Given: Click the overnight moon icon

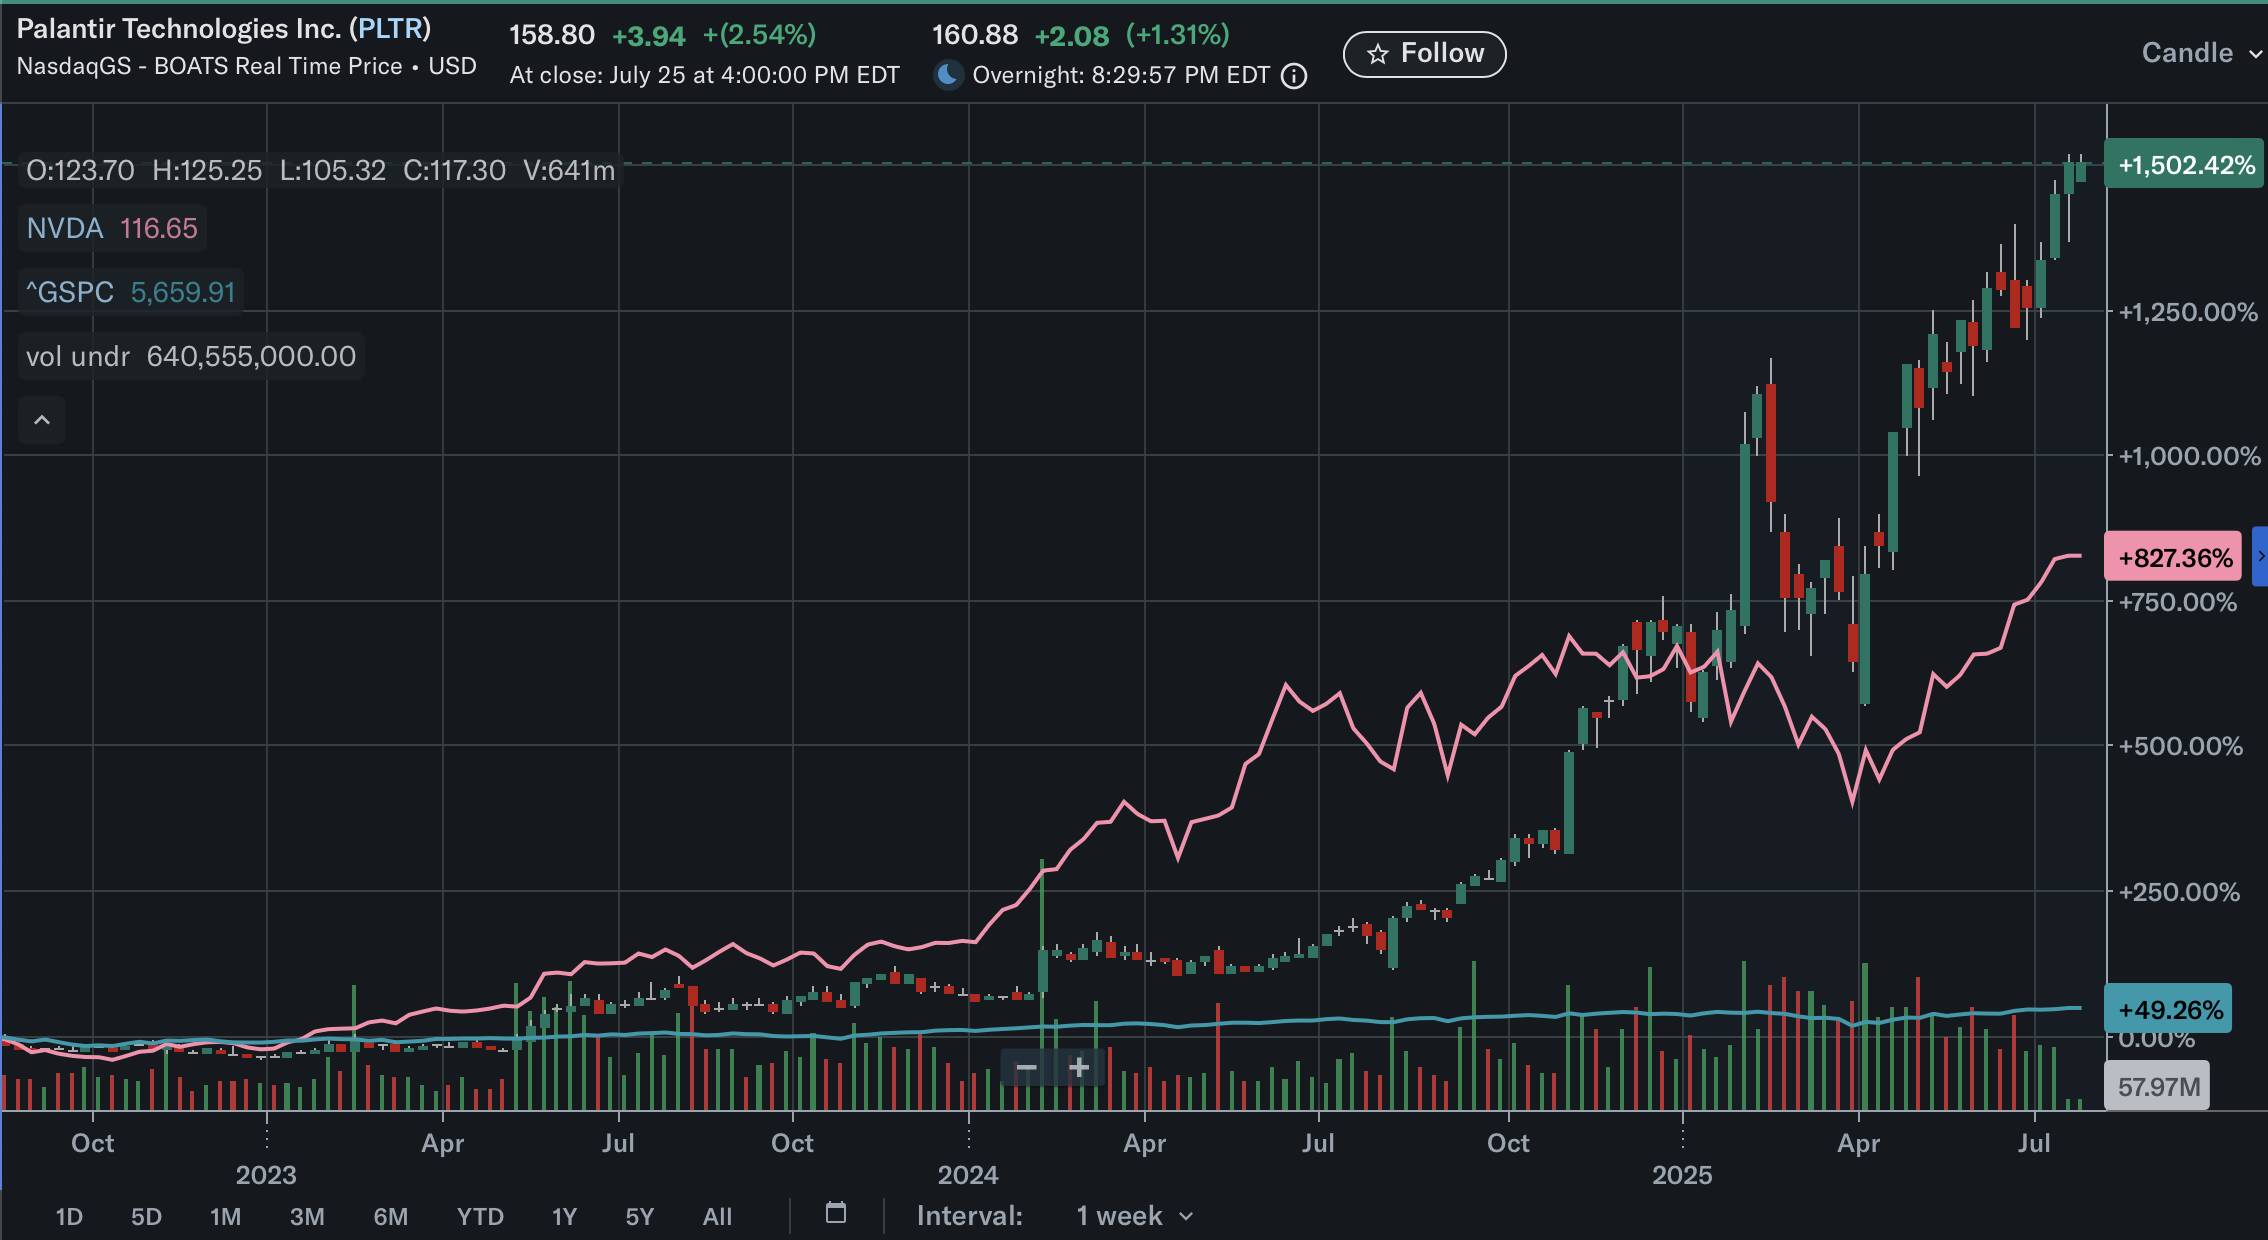Looking at the screenshot, I should click(x=948, y=75).
